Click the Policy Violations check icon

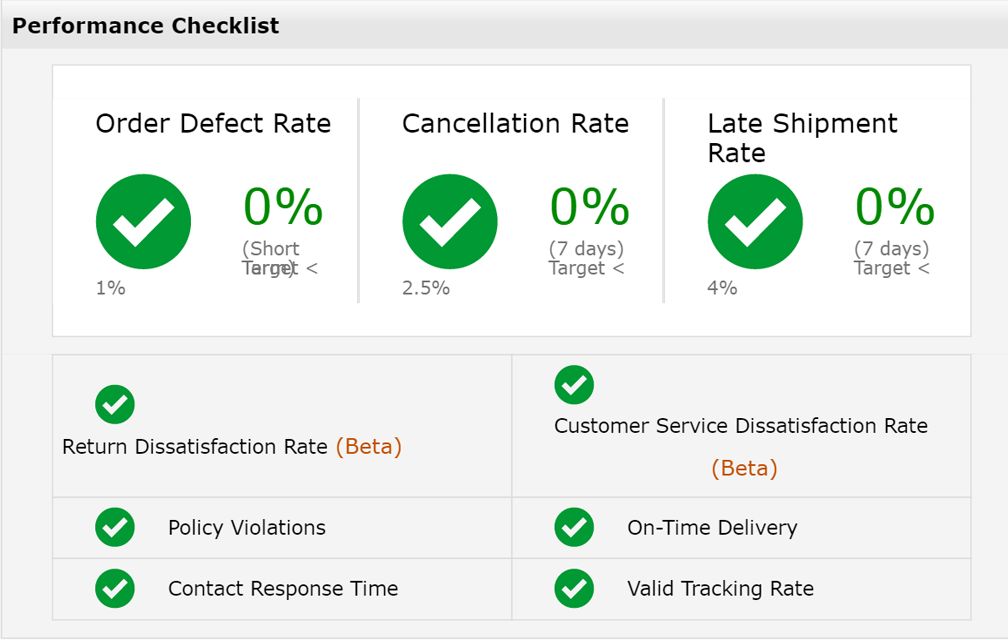point(115,528)
